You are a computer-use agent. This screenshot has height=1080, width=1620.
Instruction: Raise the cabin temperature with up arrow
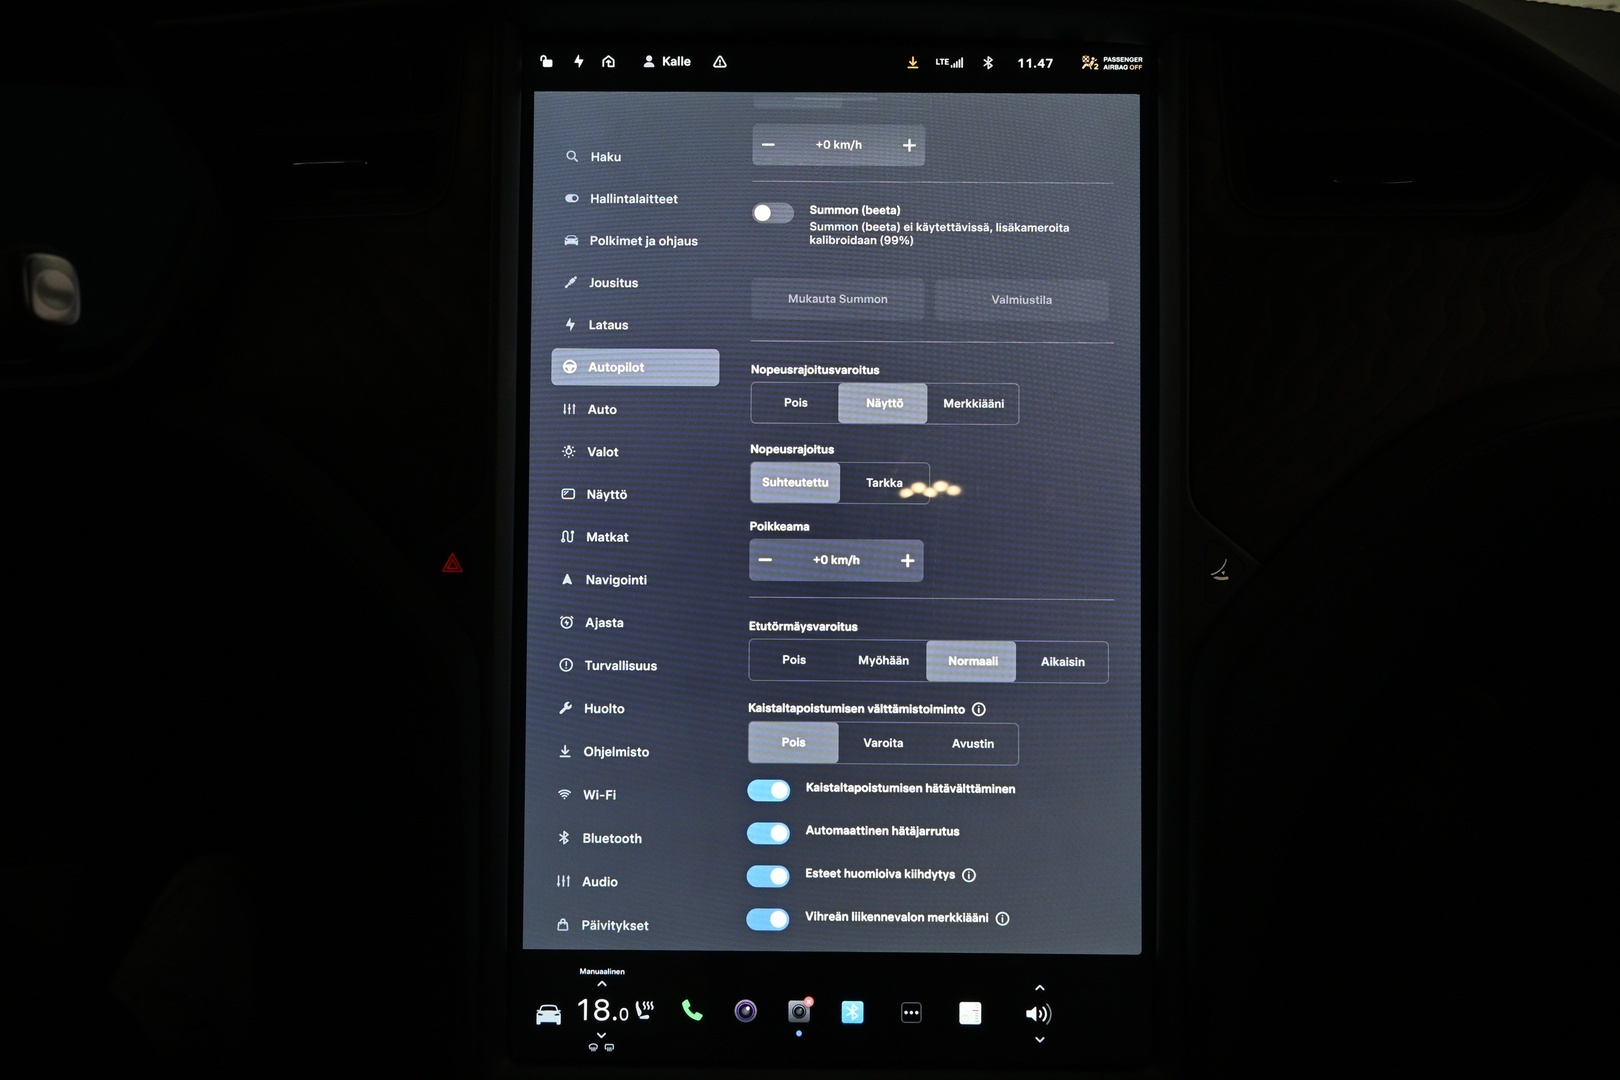(x=601, y=985)
